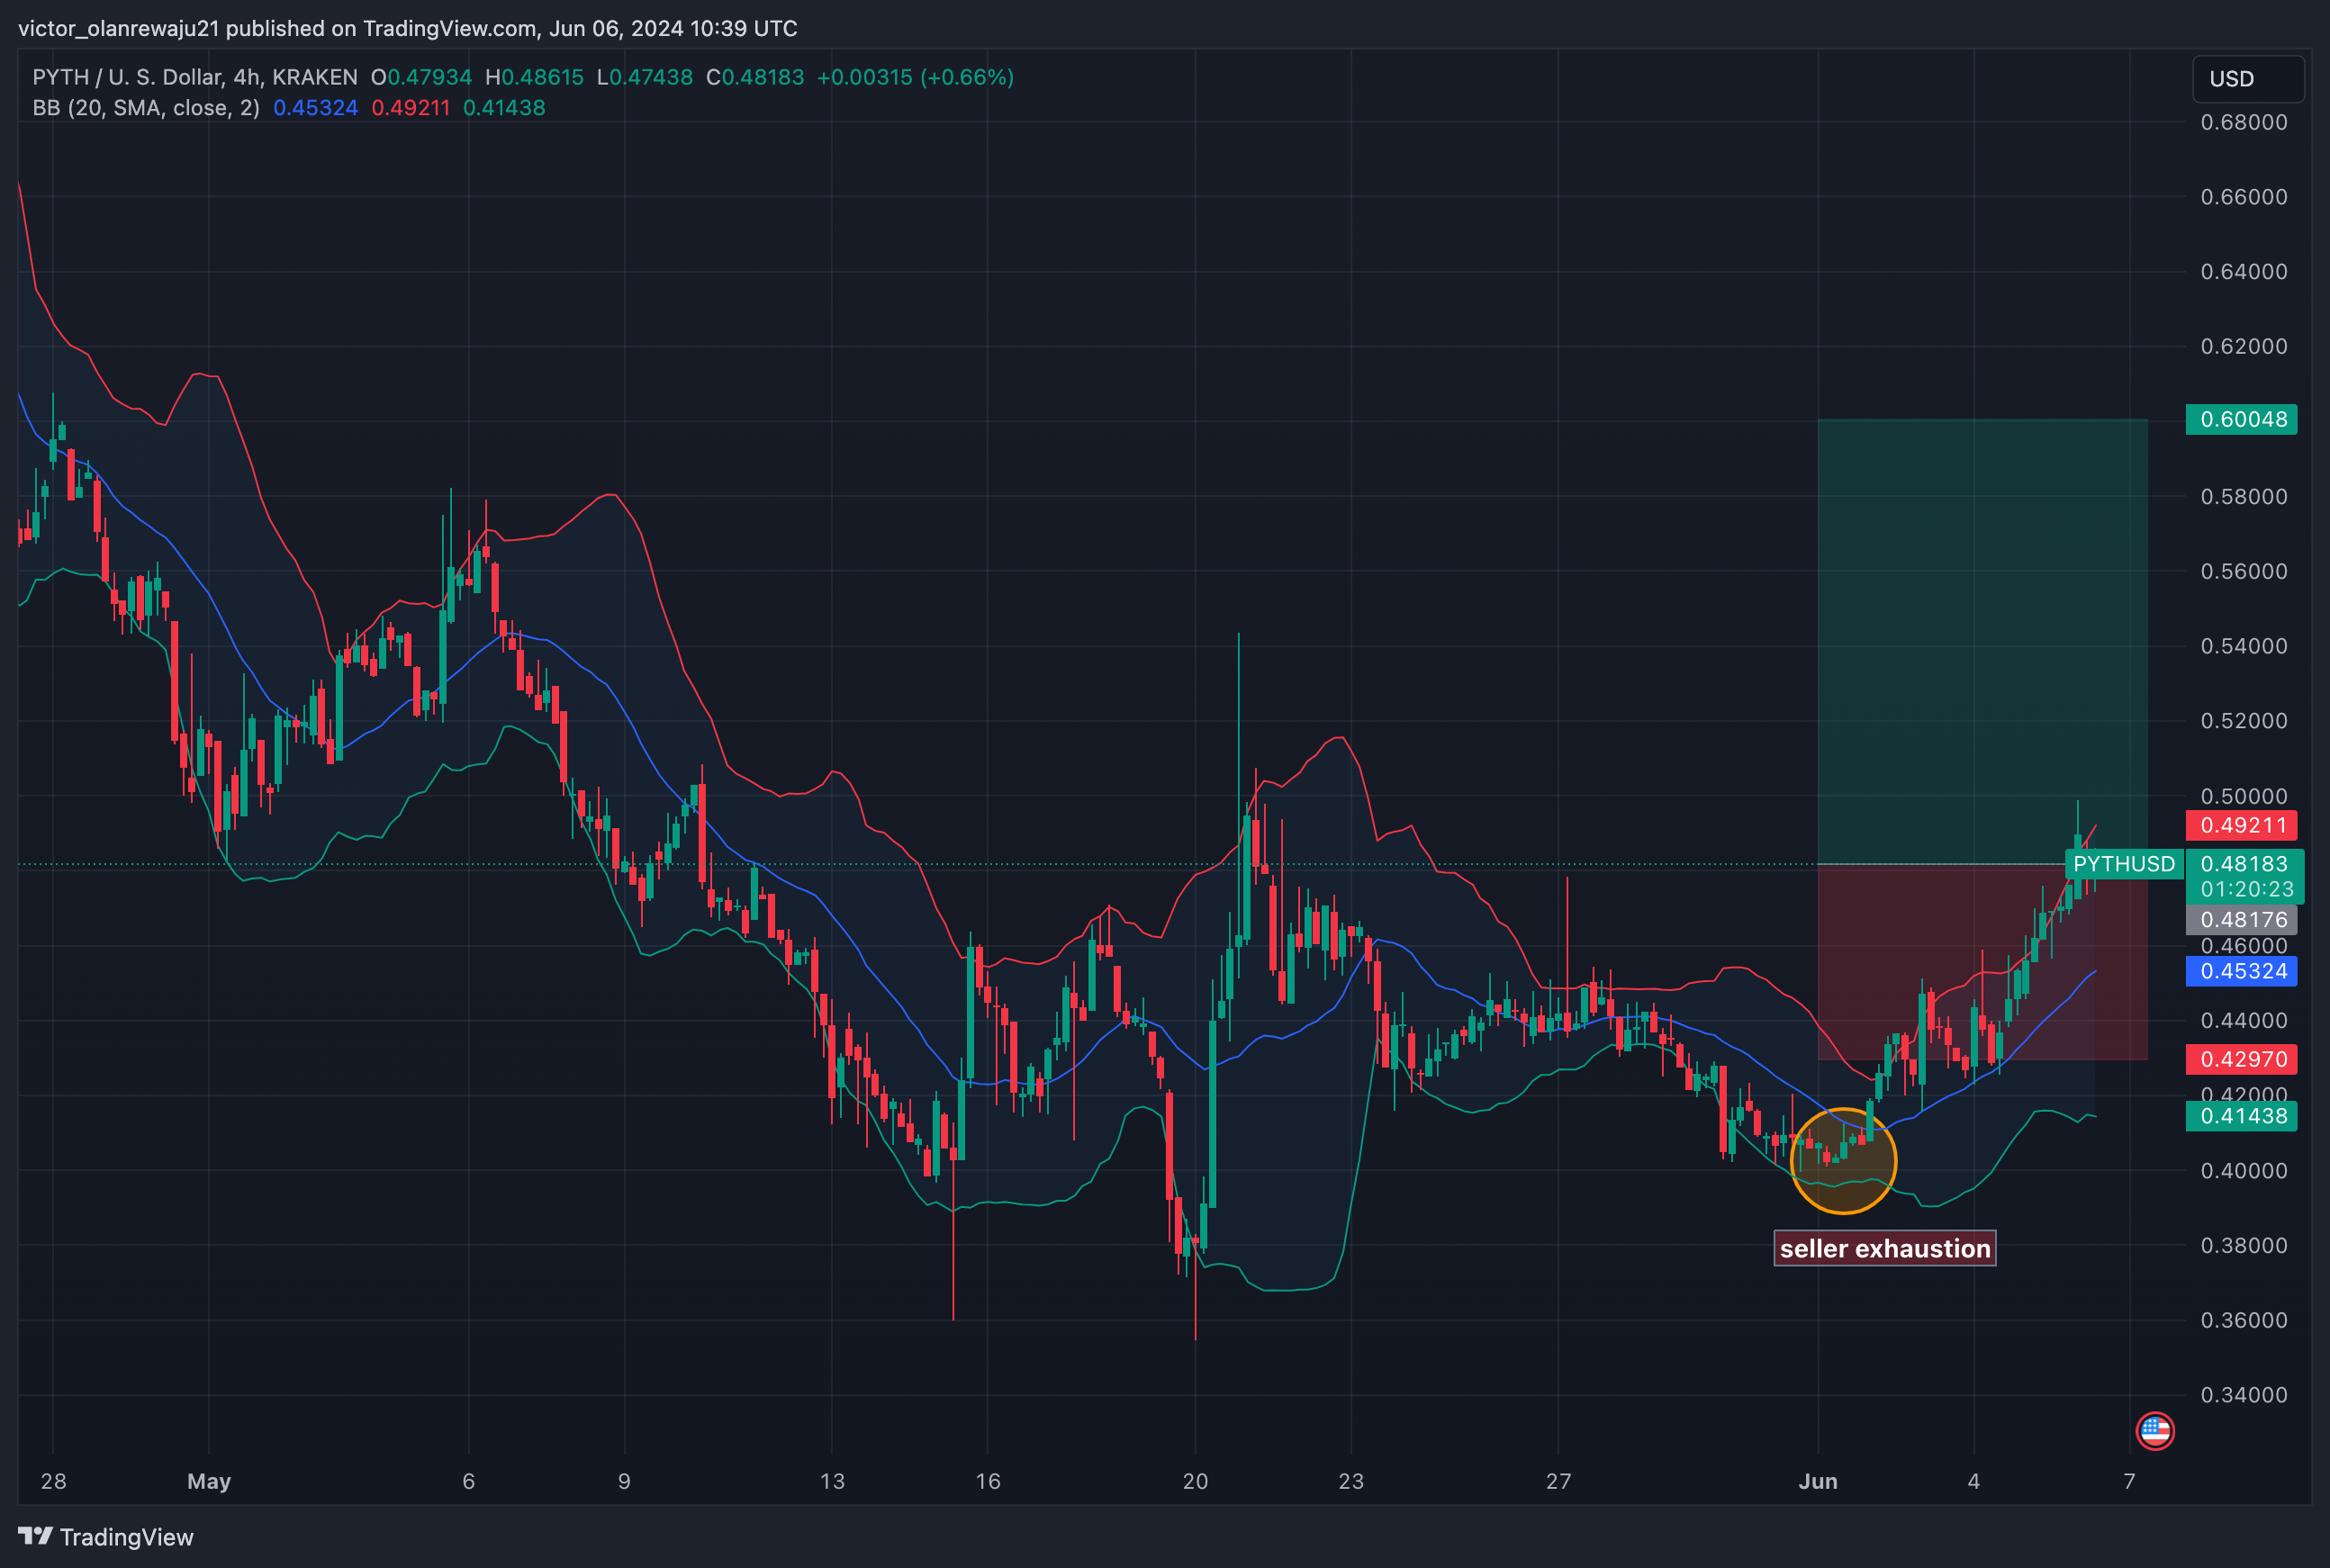Click the green 0.41438 axis price label

(2240, 1116)
